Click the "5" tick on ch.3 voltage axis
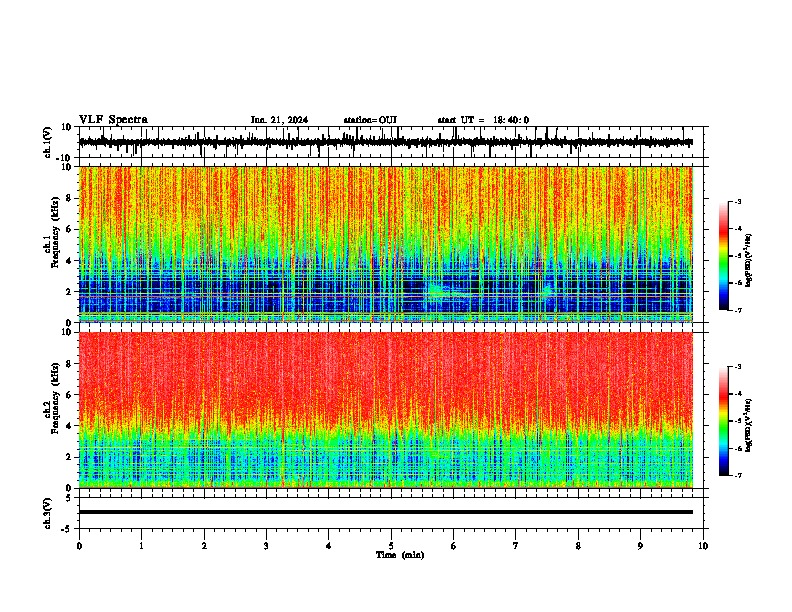The width and height of the screenshot is (792, 612). (x=70, y=498)
